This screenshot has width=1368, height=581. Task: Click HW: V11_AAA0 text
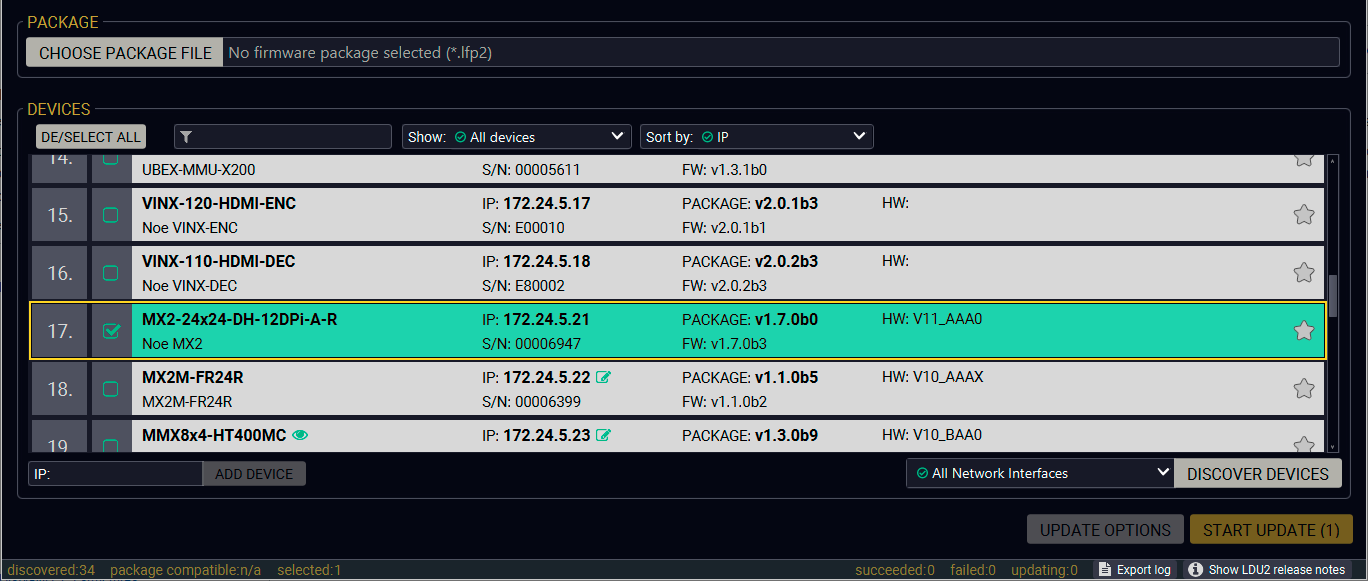(x=933, y=319)
